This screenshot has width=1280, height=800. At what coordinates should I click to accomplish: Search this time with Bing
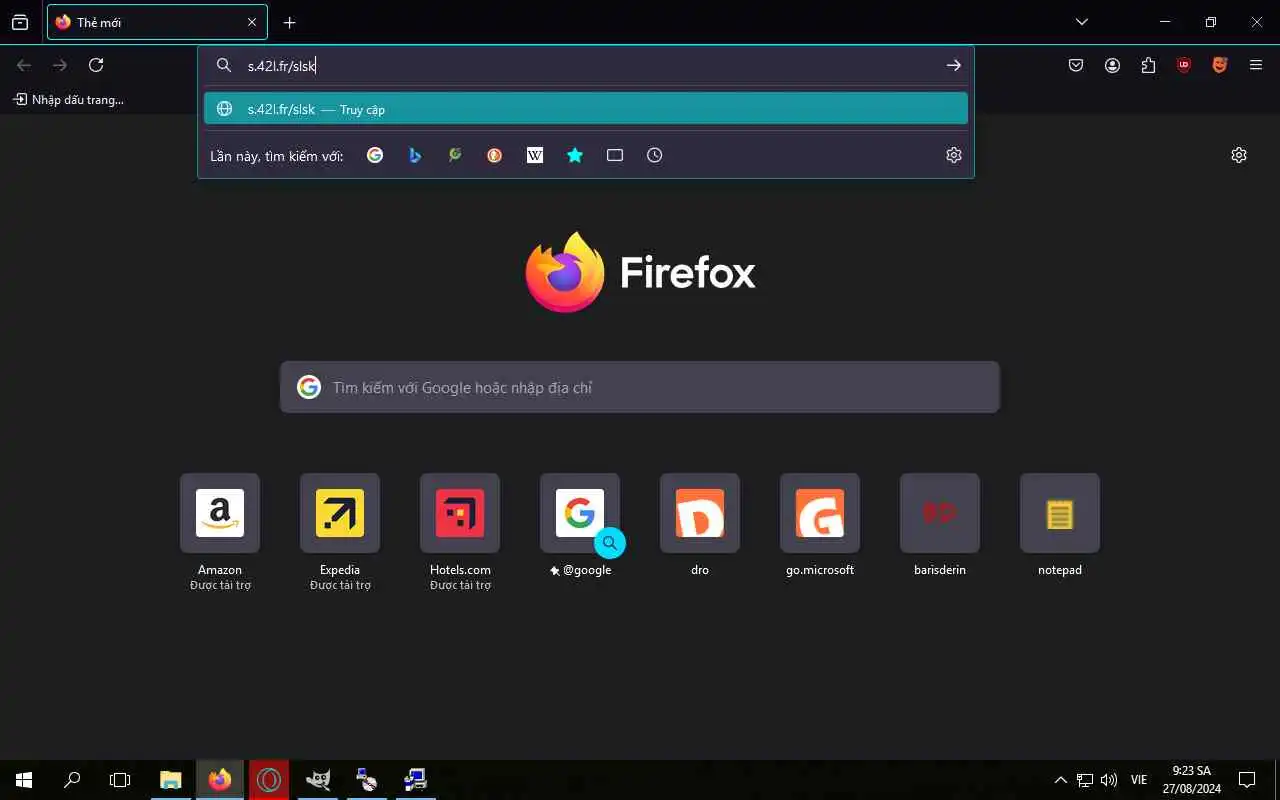tap(415, 155)
